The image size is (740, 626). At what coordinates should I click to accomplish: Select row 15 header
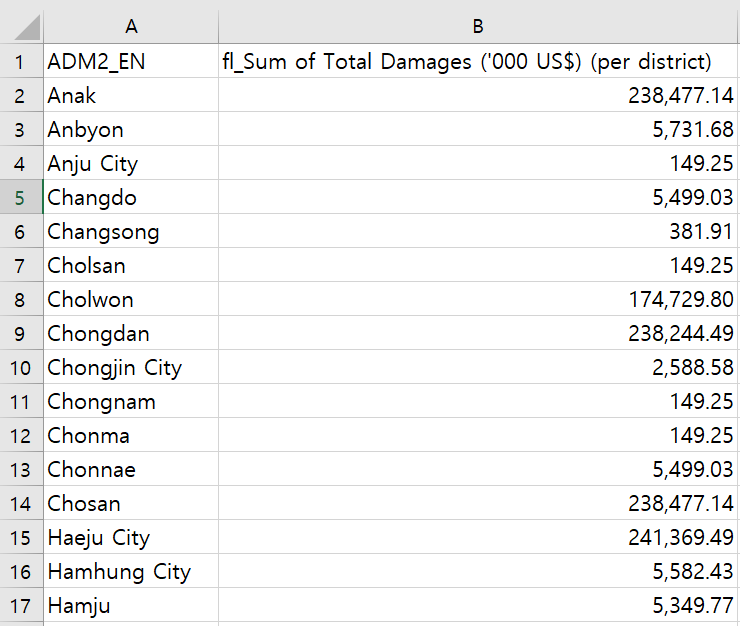[21, 537]
